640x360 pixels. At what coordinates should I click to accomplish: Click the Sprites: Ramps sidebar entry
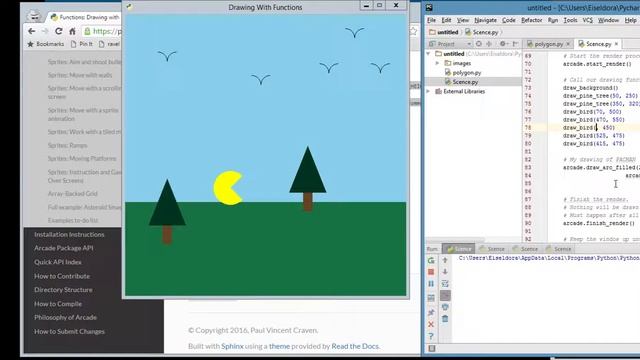click(x=67, y=145)
